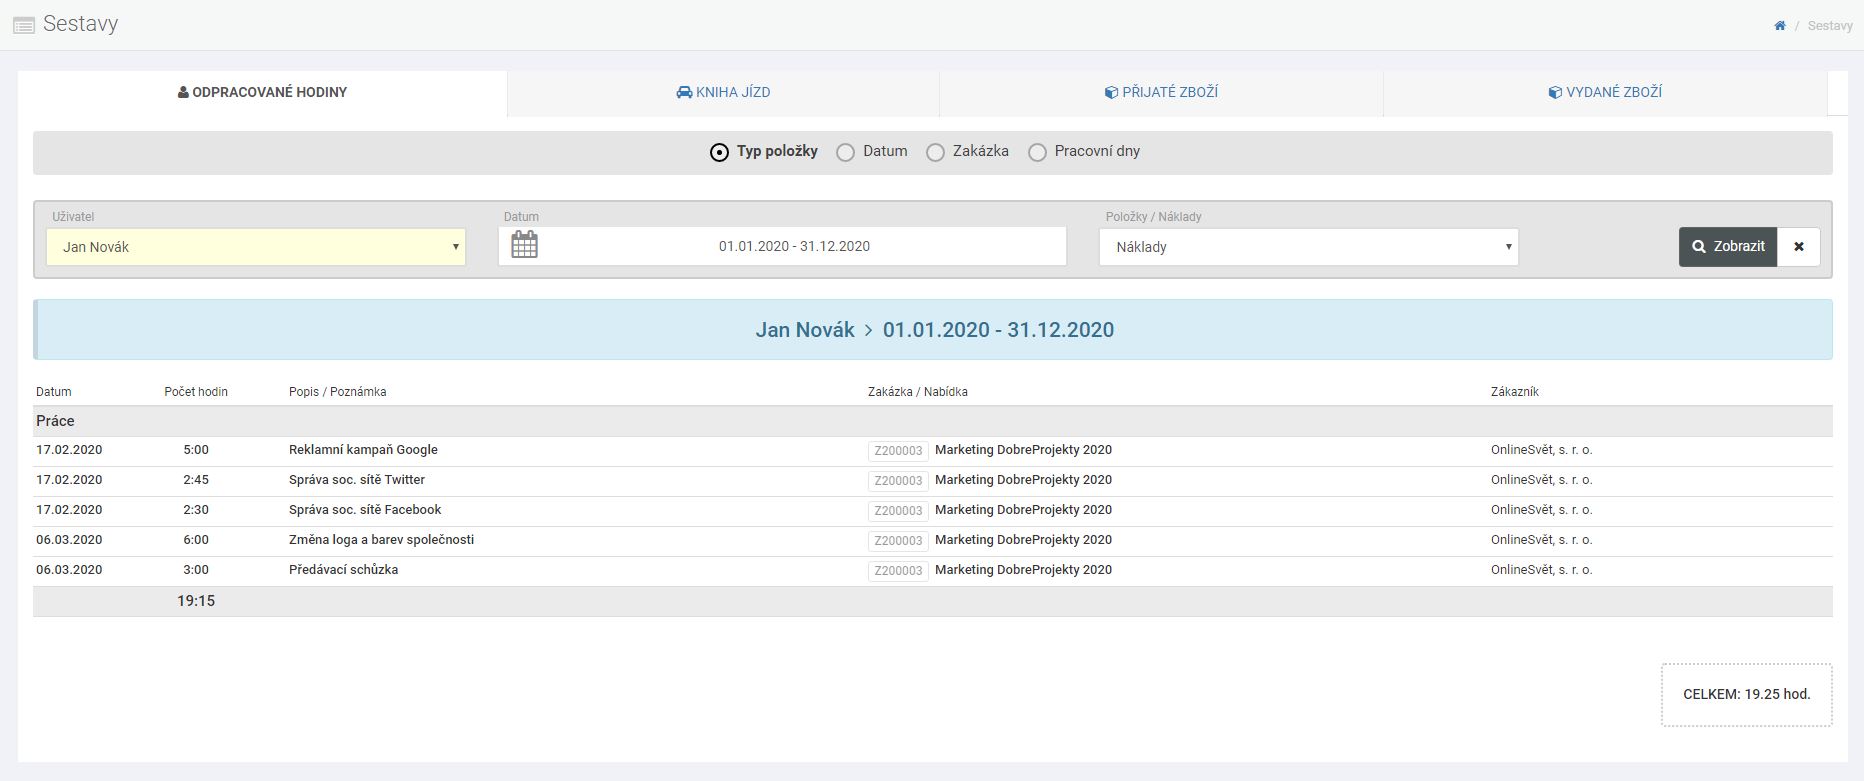Click 'Změna loga a barev společnosti' description
Screen dimensions: 1864x781
(x=381, y=540)
